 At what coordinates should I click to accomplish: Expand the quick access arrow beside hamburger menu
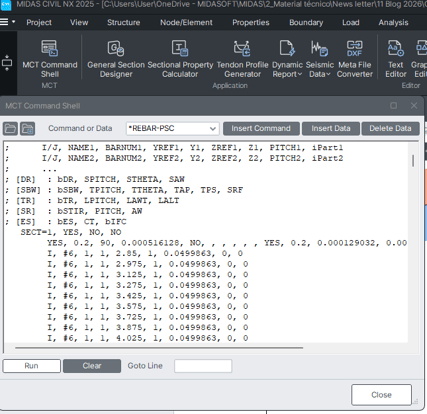[x=14, y=22]
